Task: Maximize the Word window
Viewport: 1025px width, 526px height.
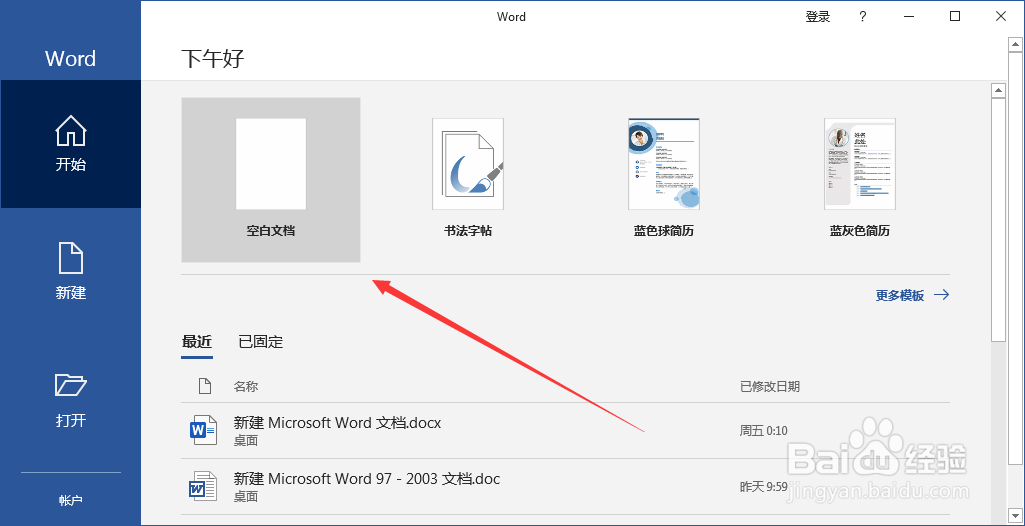Action: point(955,17)
